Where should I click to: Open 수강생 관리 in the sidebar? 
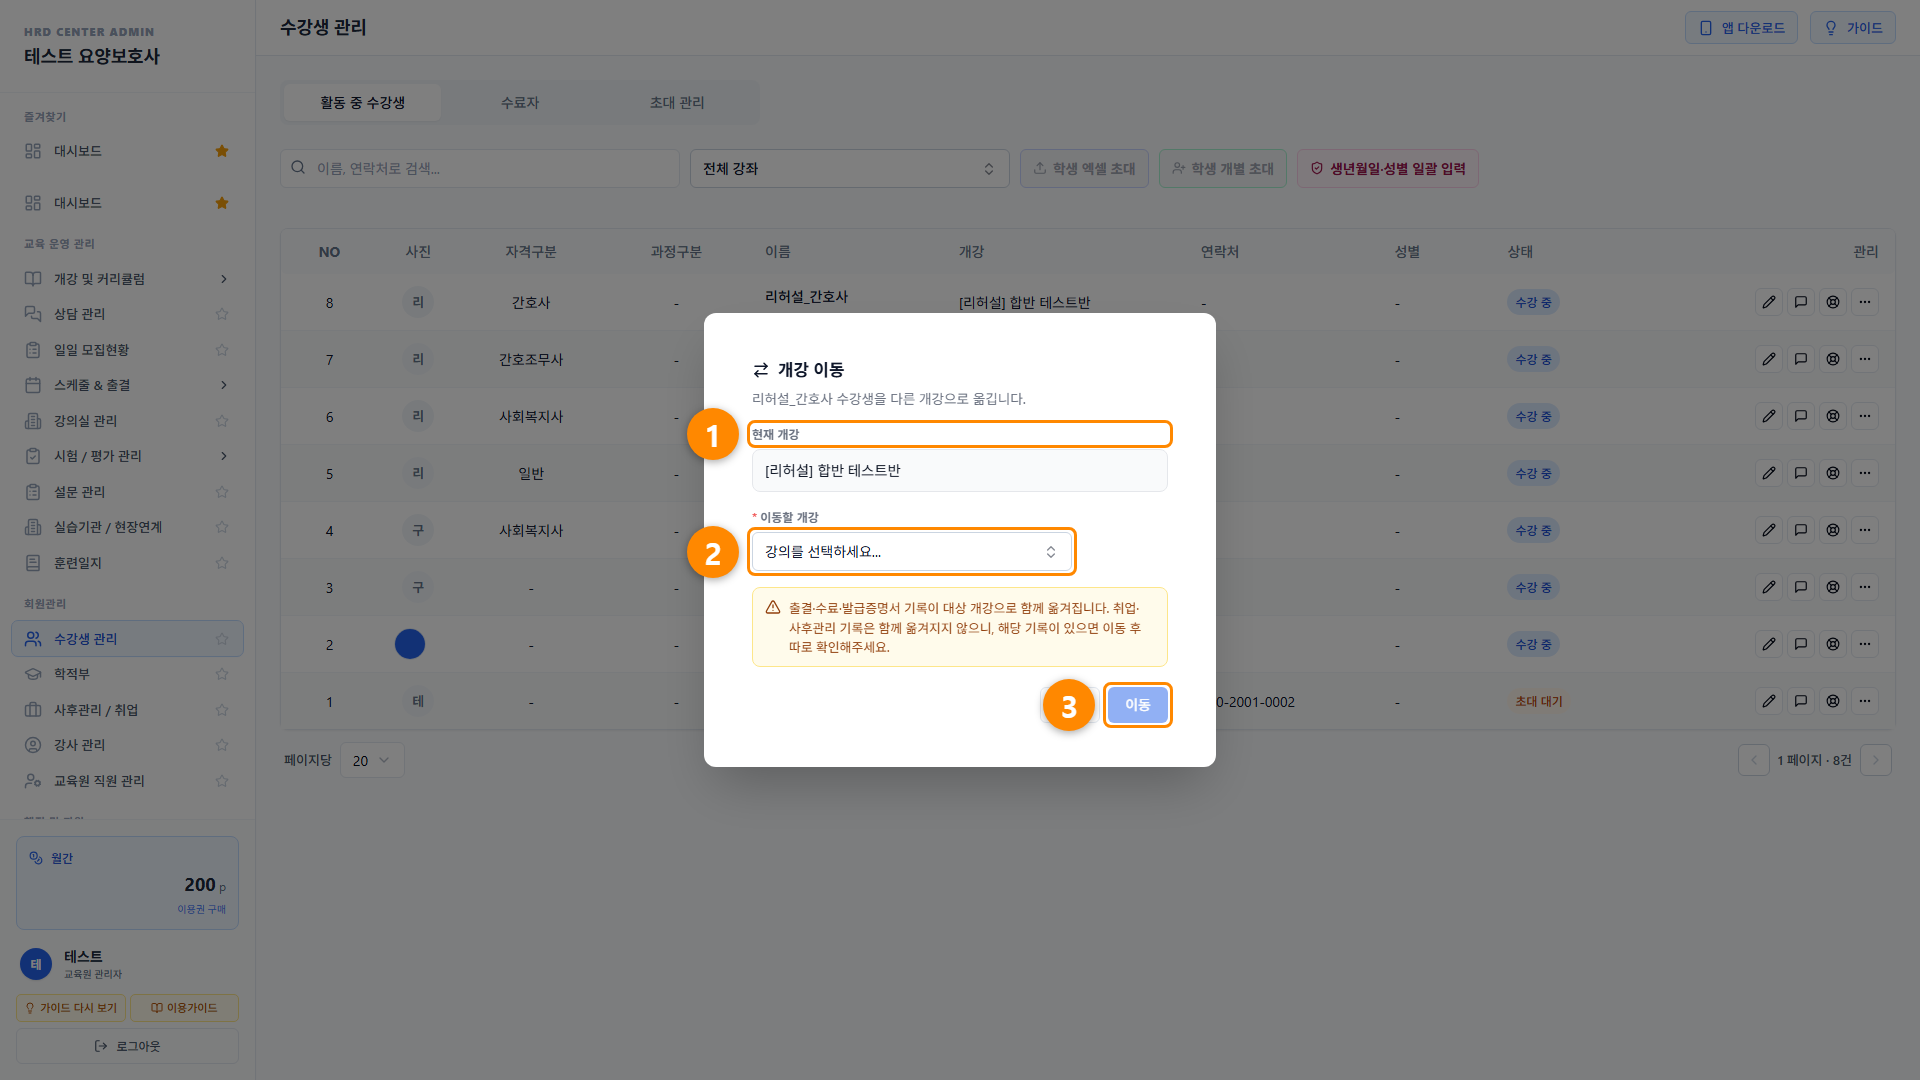[x=127, y=639]
